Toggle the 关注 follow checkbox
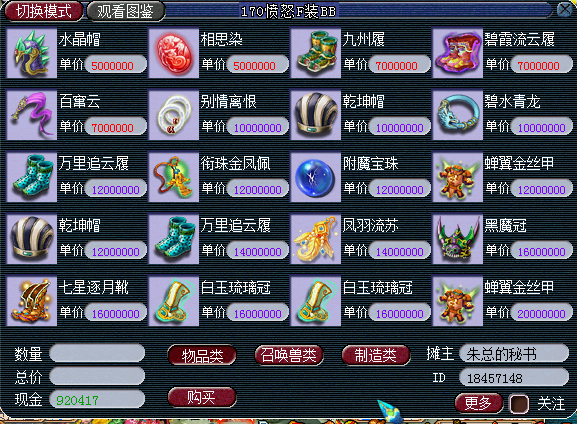 [x=519, y=404]
